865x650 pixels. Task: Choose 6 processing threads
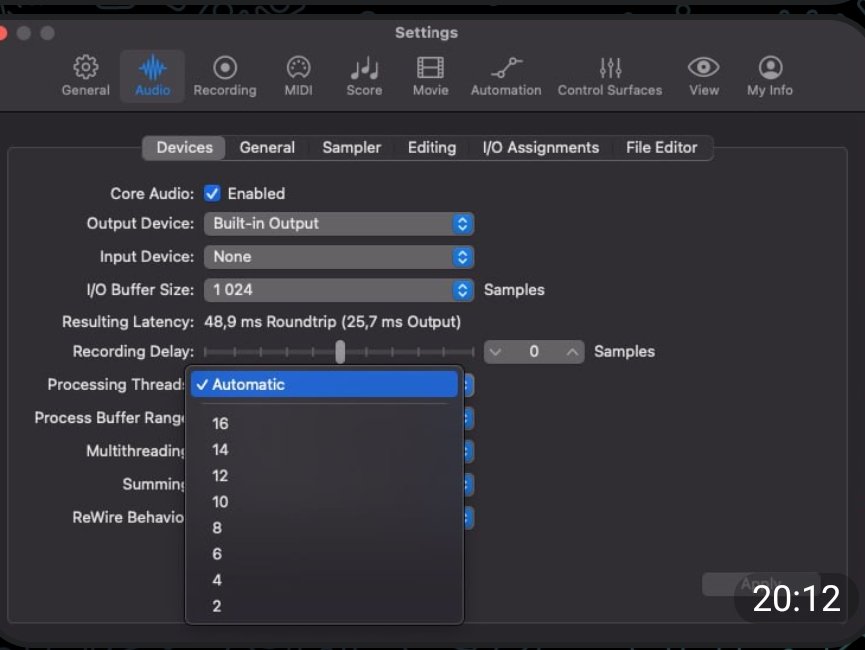pyautogui.click(x=324, y=554)
